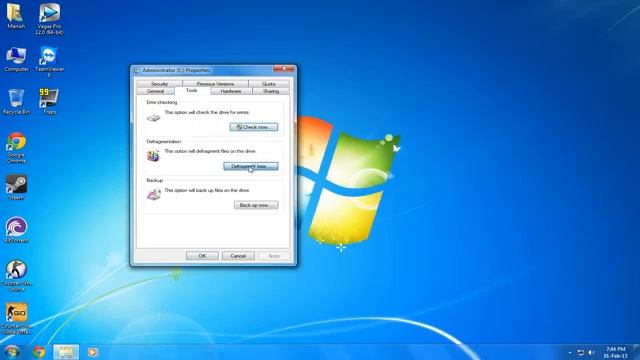Click the Show desktop button
Image resolution: width=640 pixels, height=360 pixels.
pyautogui.click(x=637, y=352)
